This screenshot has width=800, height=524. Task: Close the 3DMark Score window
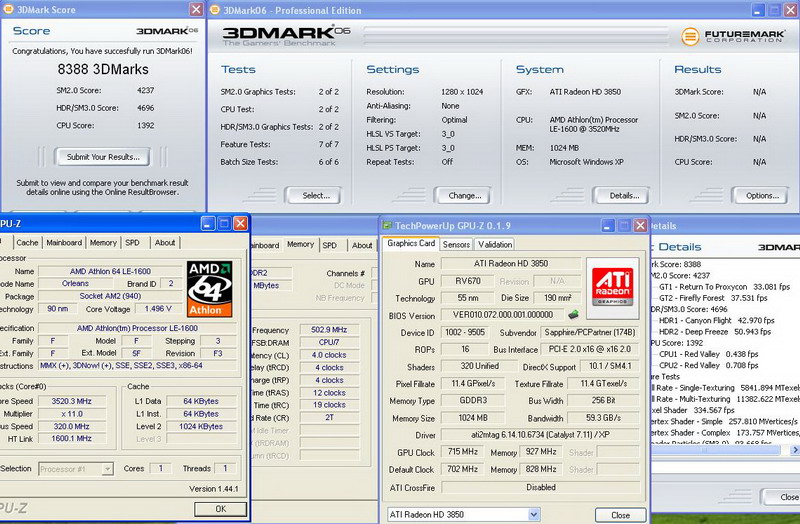tap(196, 9)
